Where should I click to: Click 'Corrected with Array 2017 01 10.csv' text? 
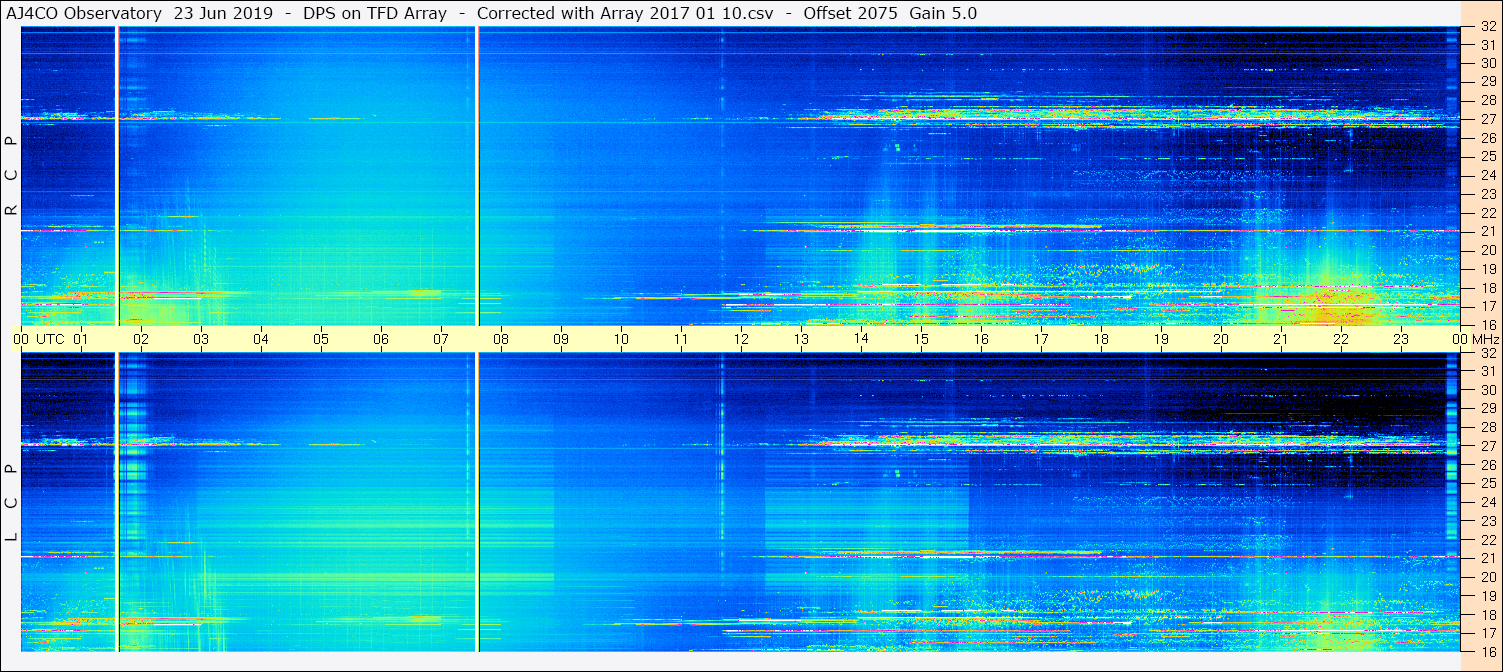click(x=625, y=13)
